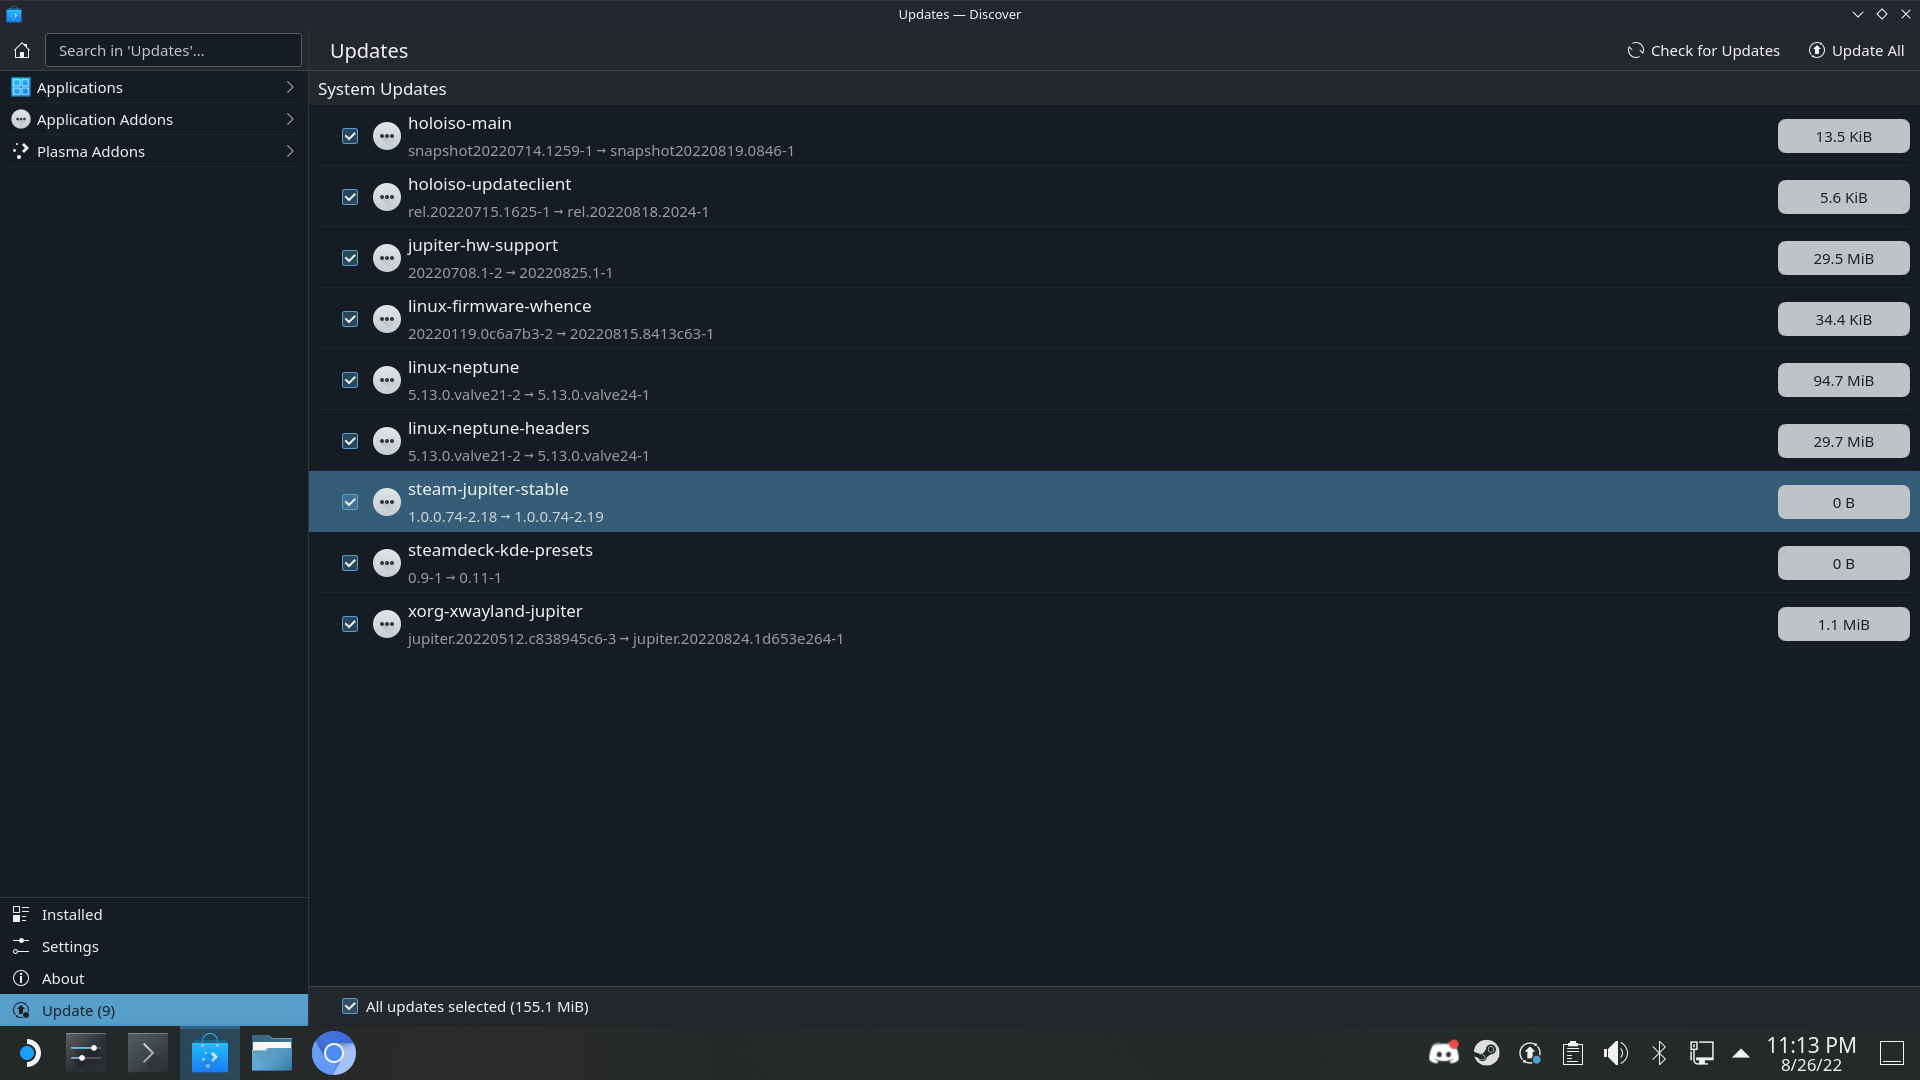The image size is (1920, 1080).
Task: Select the Installed section in sidebar
Action: pos(70,914)
